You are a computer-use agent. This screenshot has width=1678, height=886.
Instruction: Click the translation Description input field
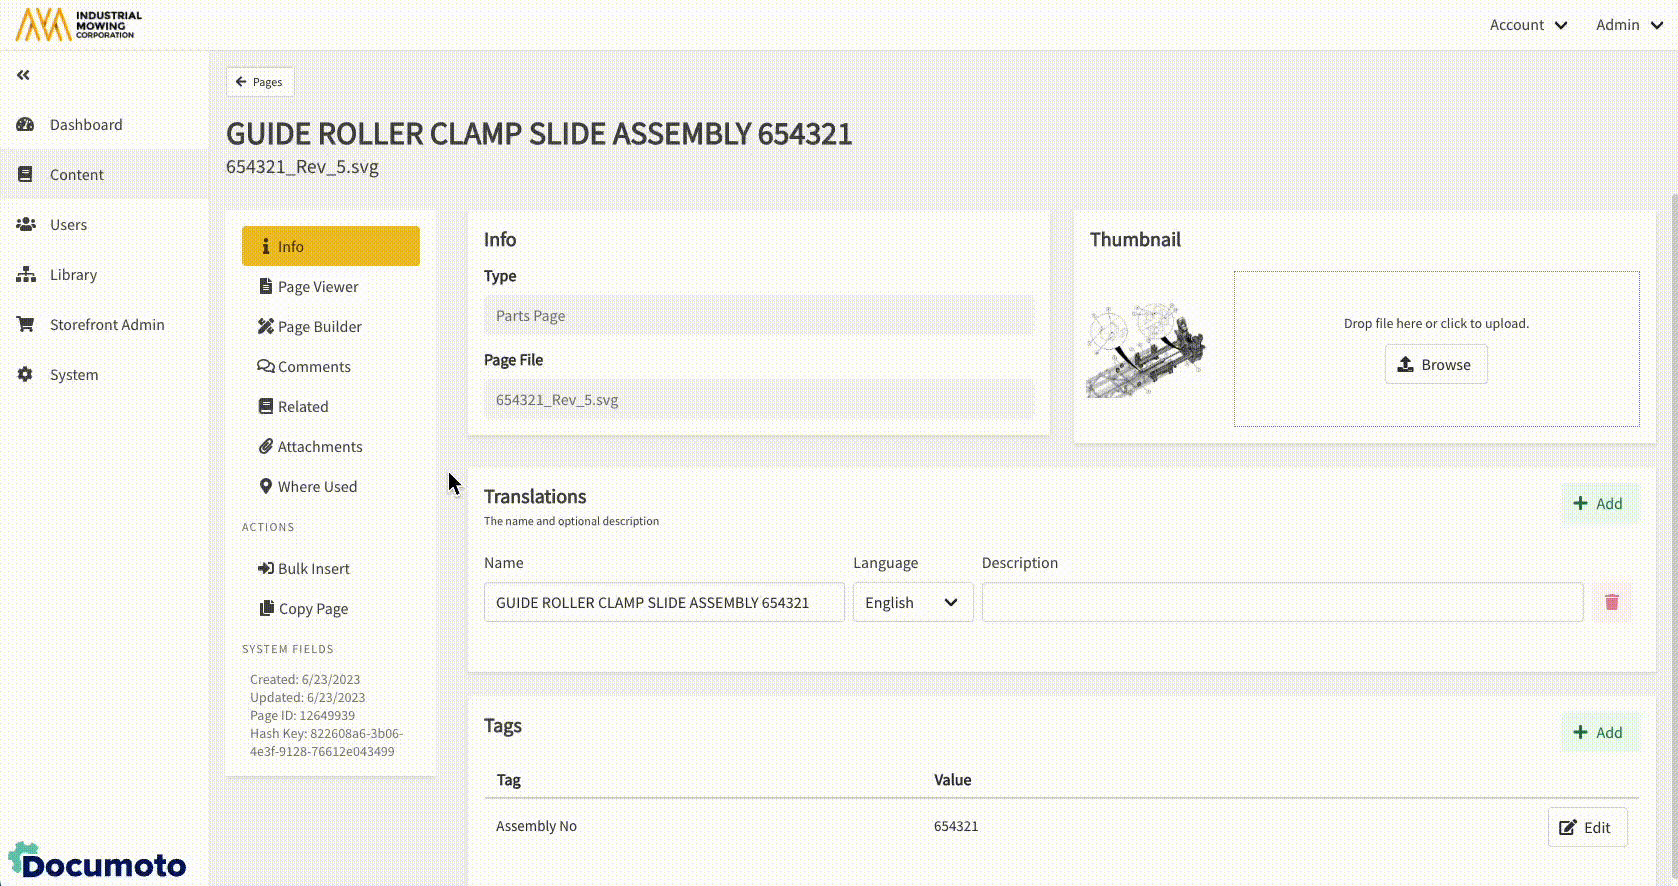tap(1281, 602)
